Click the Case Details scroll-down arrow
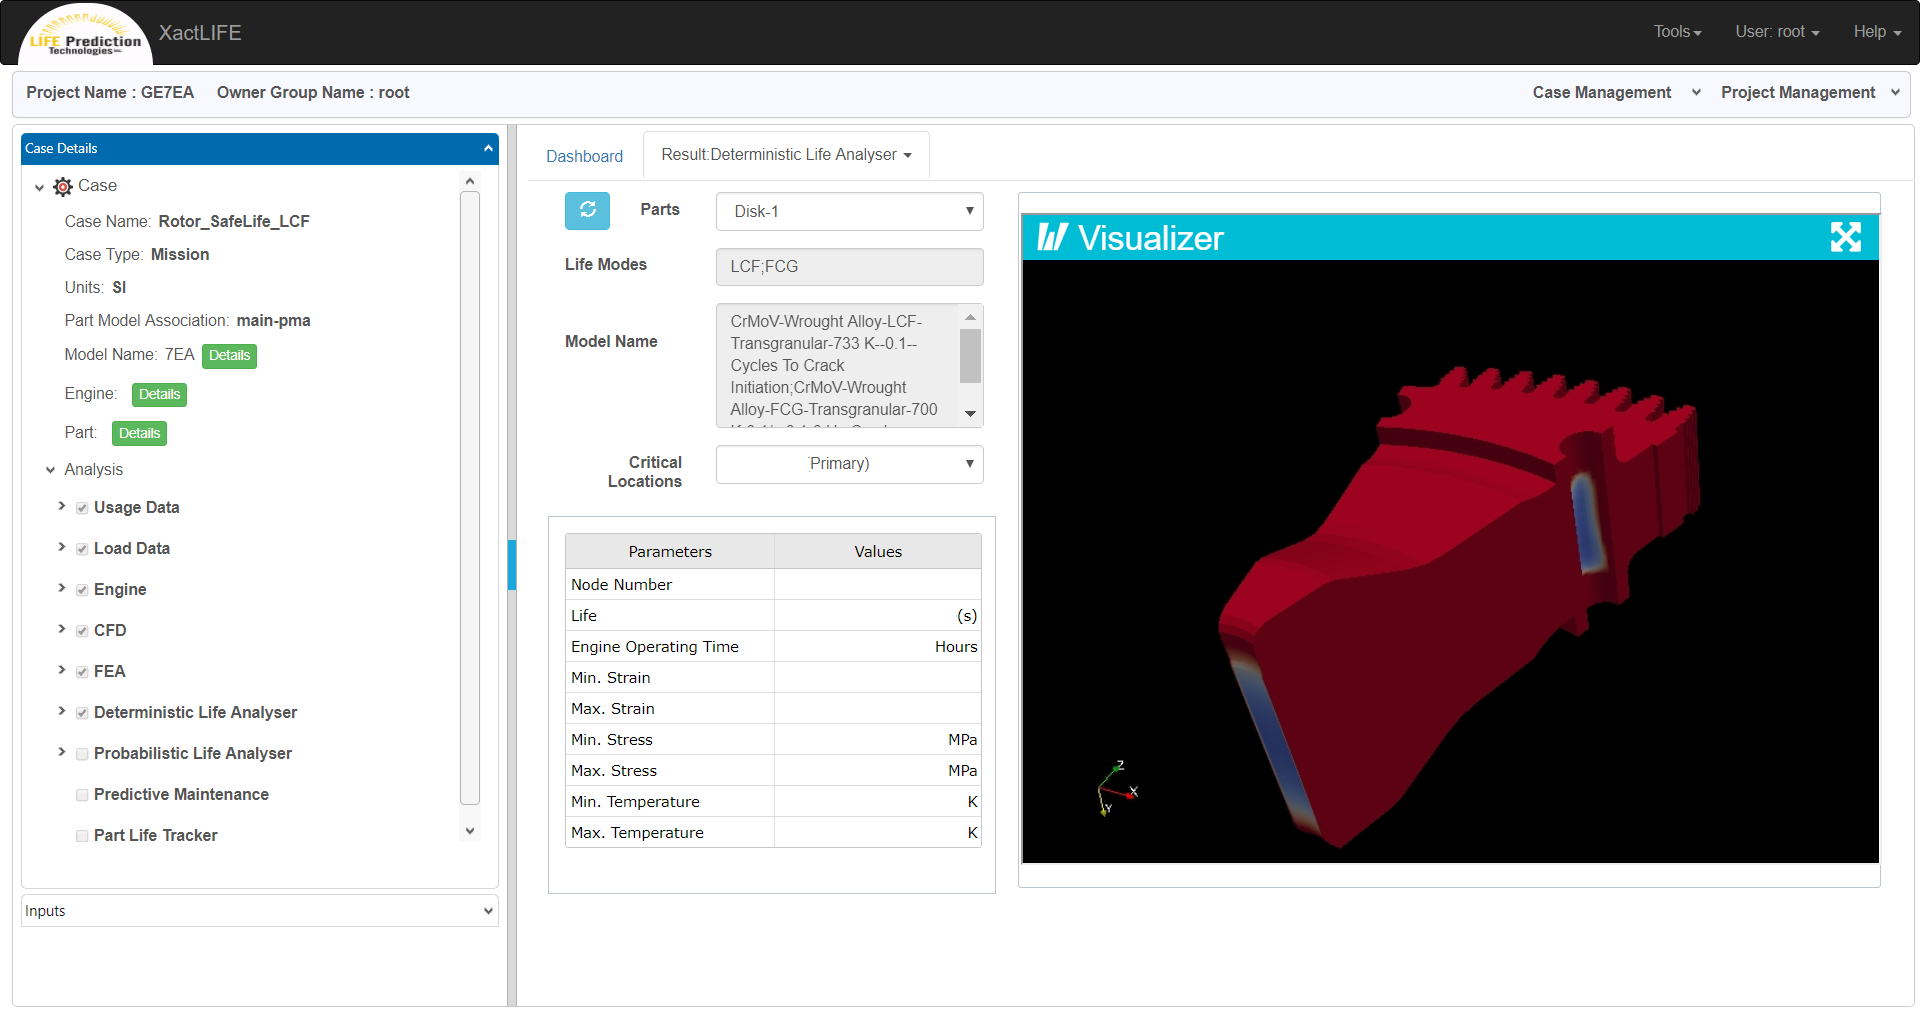 (x=470, y=831)
